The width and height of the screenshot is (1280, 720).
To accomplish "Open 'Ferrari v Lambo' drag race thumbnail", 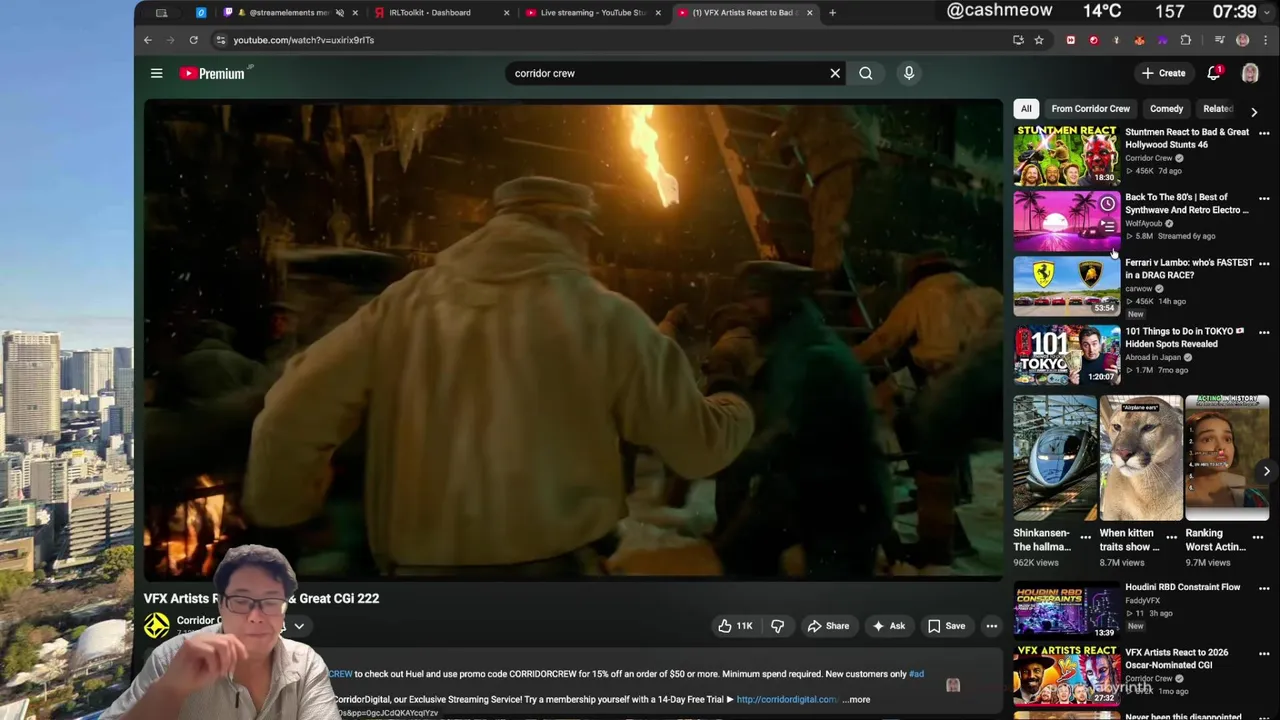I will (x=1067, y=286).
